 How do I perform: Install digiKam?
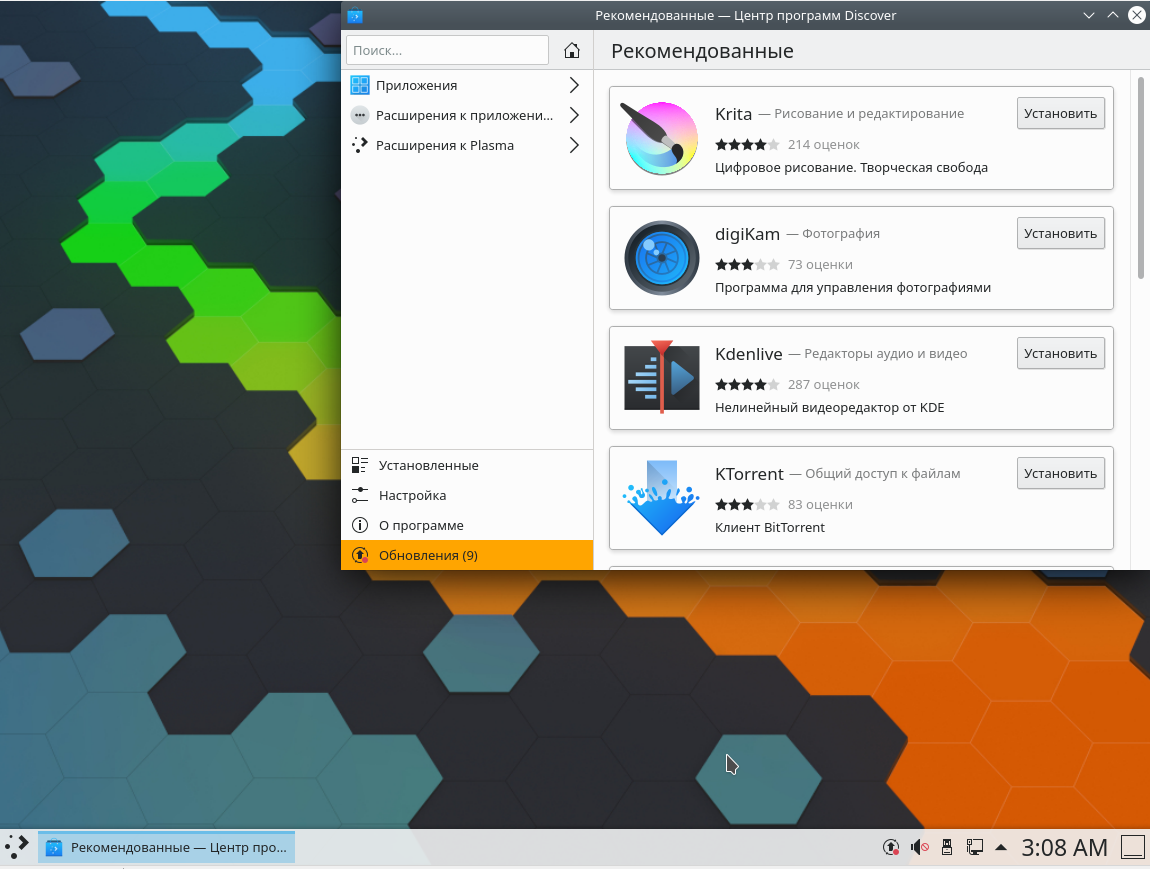(x=1061, y=233)
